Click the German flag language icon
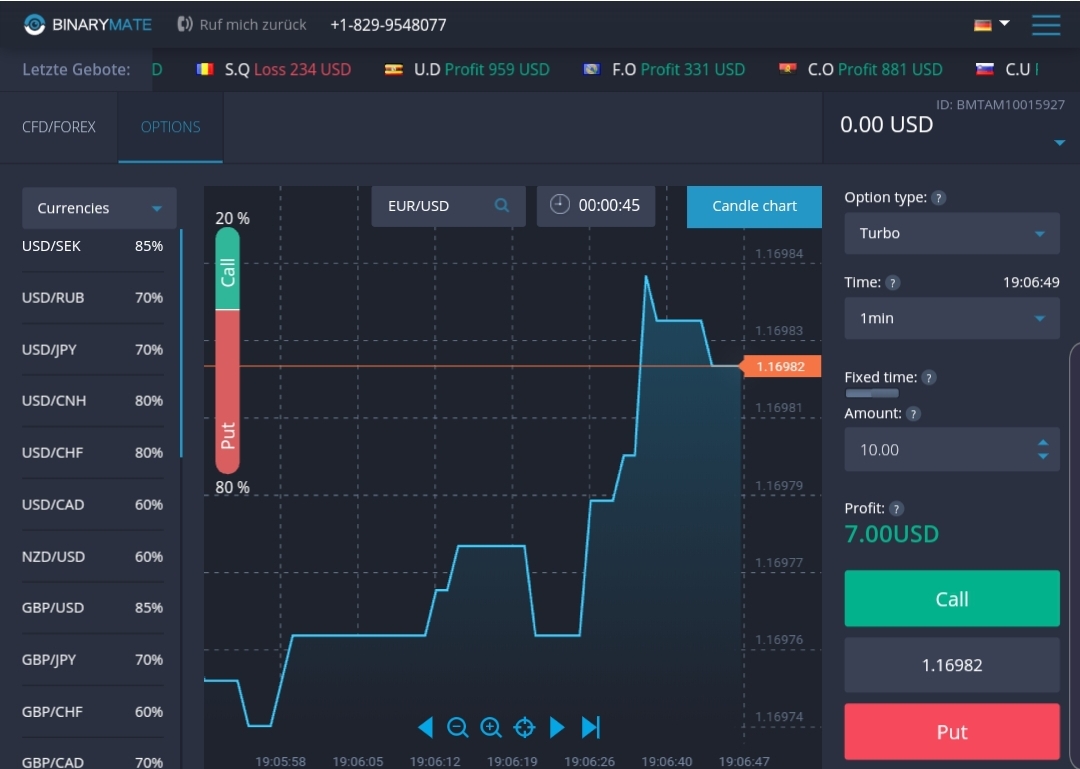 (982, 25)
